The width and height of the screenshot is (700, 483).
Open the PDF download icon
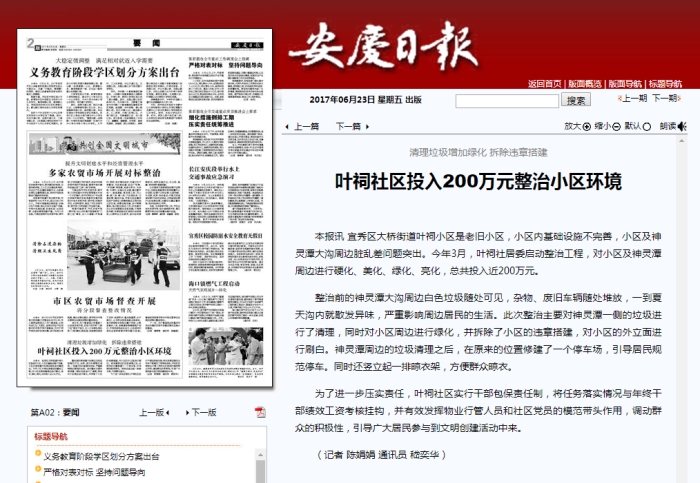pyautogui.click(x=260, y=412)
